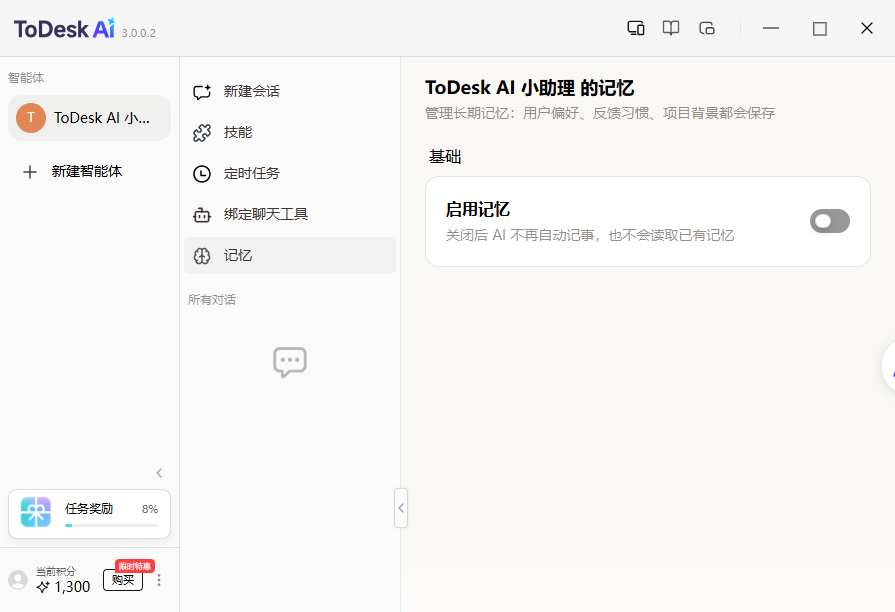Toggle the 启用记忆 memory switch
Screen dimensions: 895x612
(x=829, y=221)
